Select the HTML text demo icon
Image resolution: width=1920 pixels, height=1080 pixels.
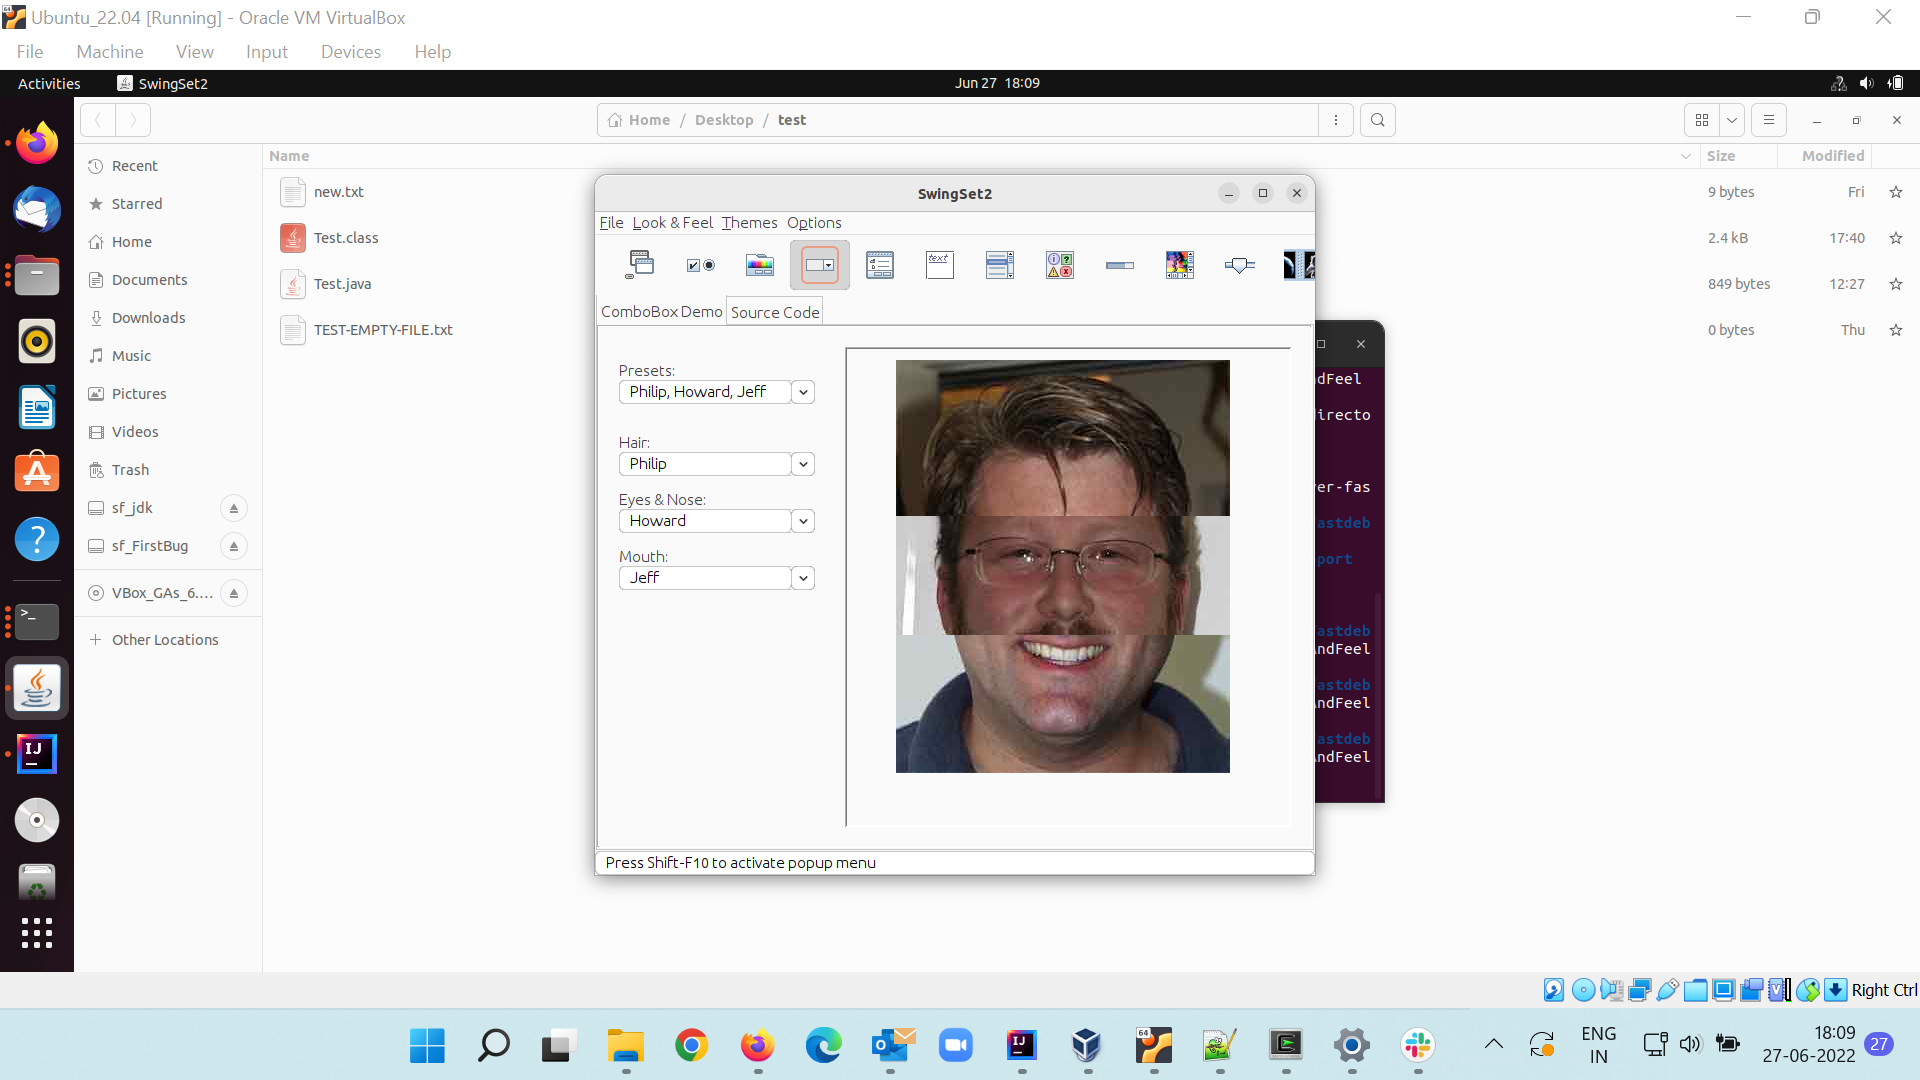coord(940,265)
